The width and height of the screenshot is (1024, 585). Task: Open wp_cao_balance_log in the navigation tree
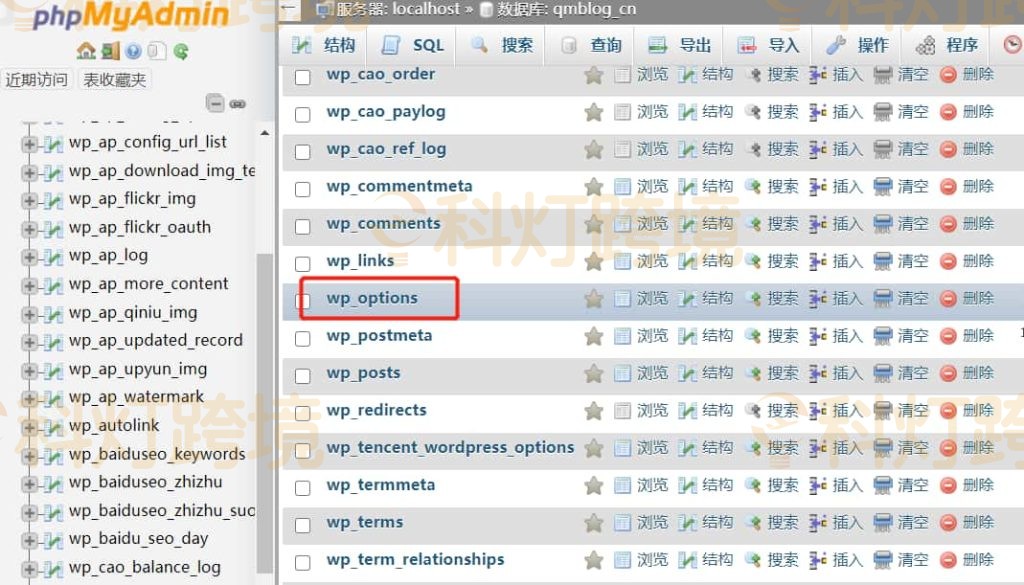(x=144, y=567)
